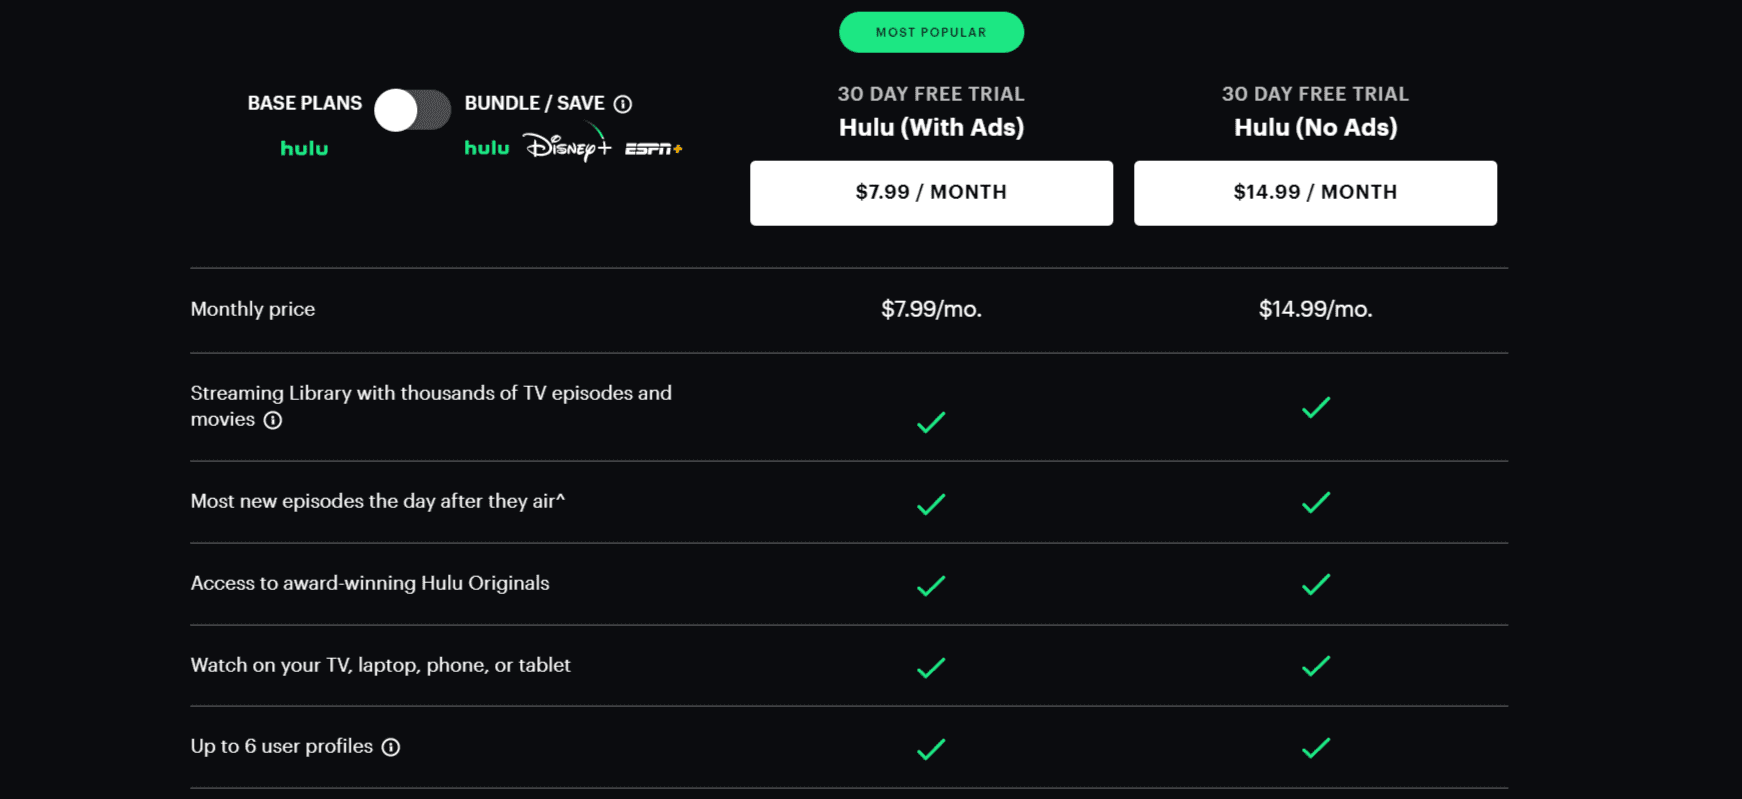Select the hulu logo in the bundle option

pyautogui.click(x=487, y=147)
